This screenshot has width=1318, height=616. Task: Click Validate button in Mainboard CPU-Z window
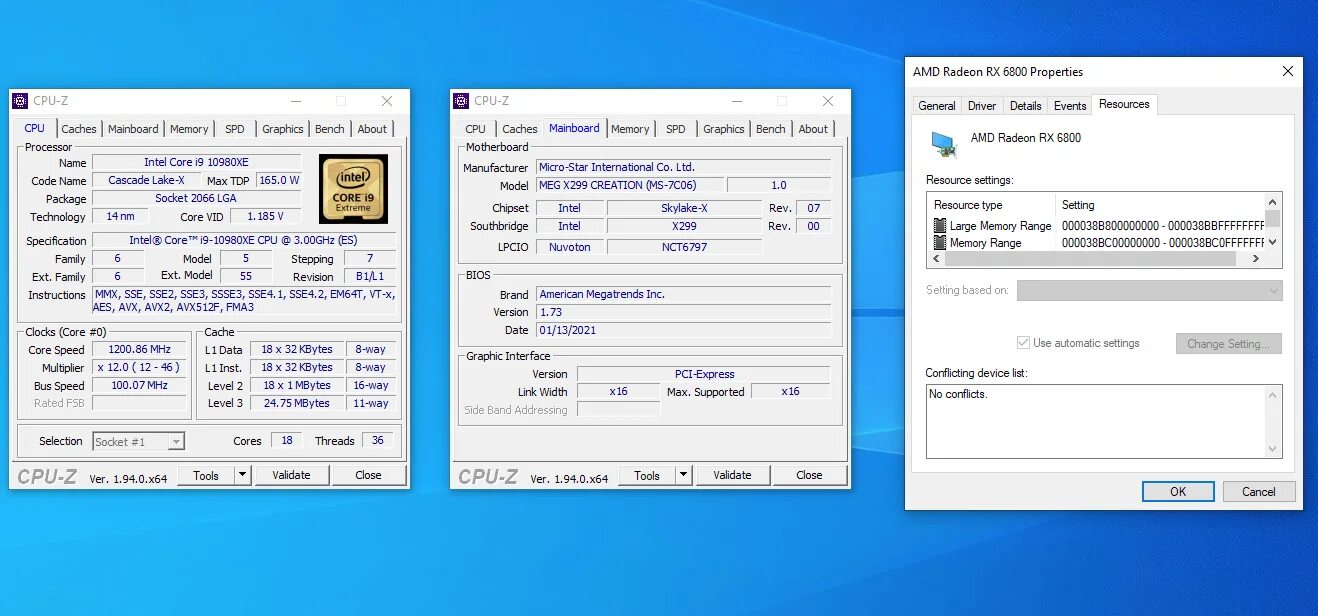pyautogui.click(x=732, y=476)
